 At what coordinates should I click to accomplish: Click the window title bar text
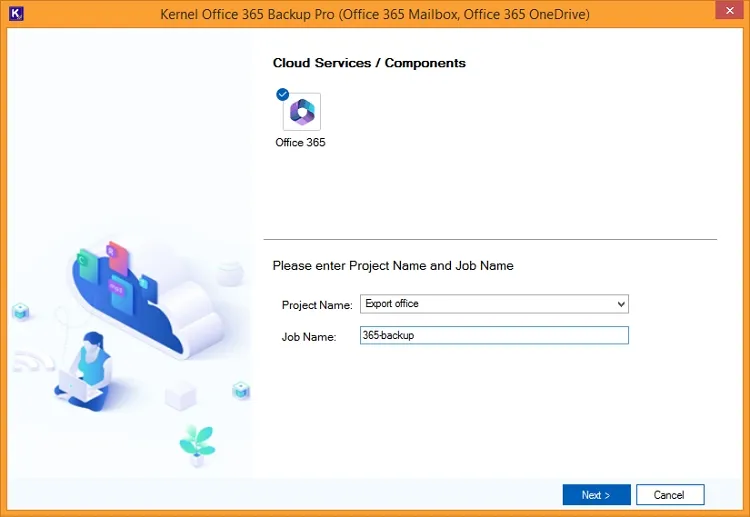[x=375, y=14]
